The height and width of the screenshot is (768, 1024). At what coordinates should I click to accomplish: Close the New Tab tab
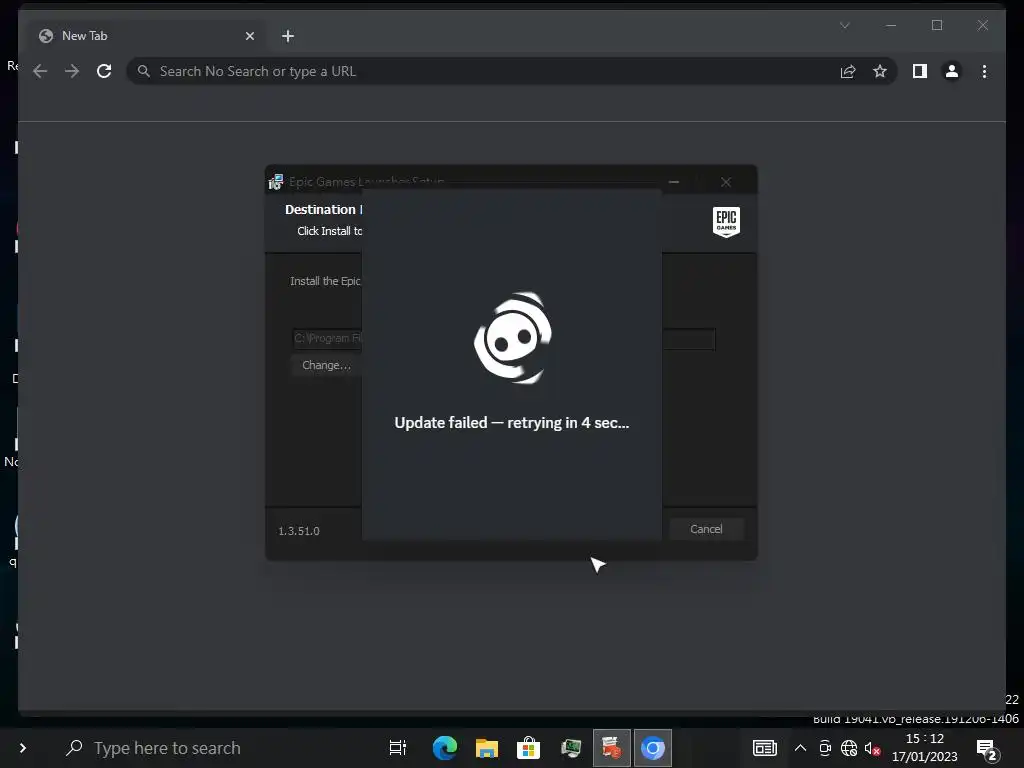coord(249,36)
